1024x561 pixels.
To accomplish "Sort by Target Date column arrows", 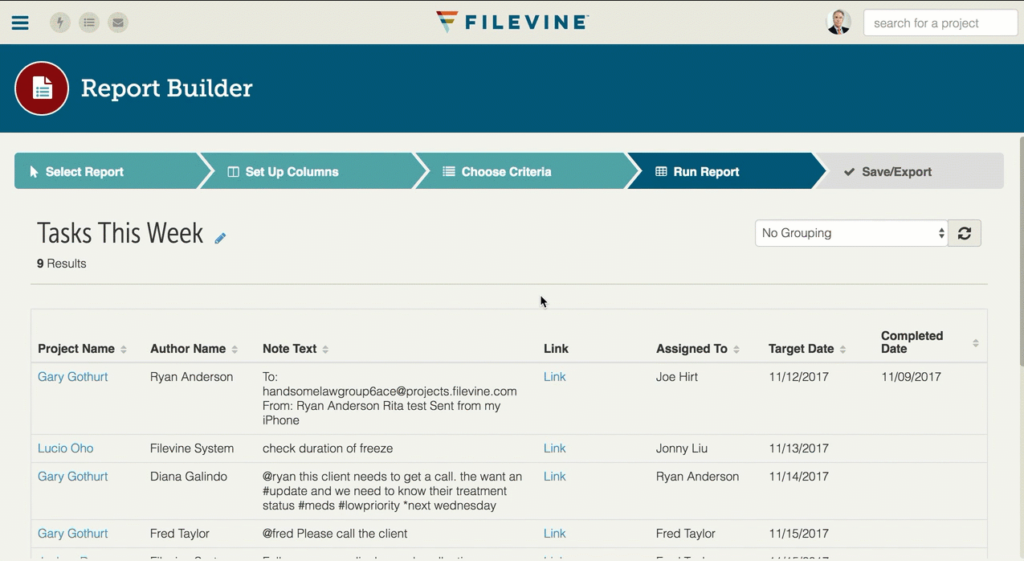I will pos(842,349).
